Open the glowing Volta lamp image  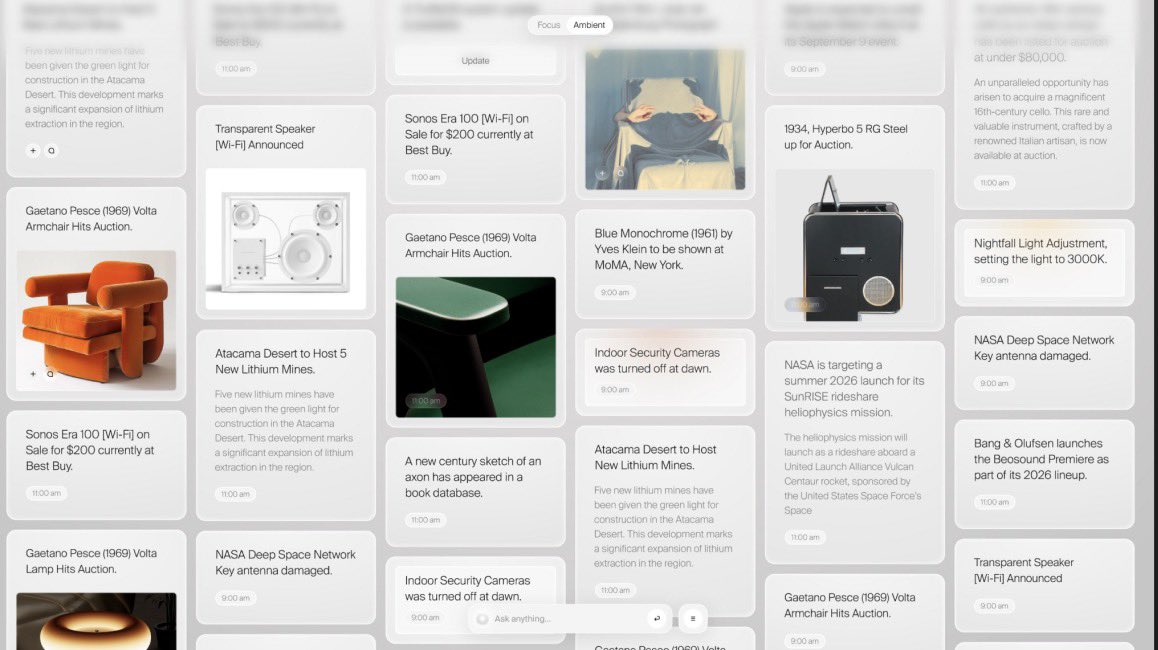click(x=97, y=621)
